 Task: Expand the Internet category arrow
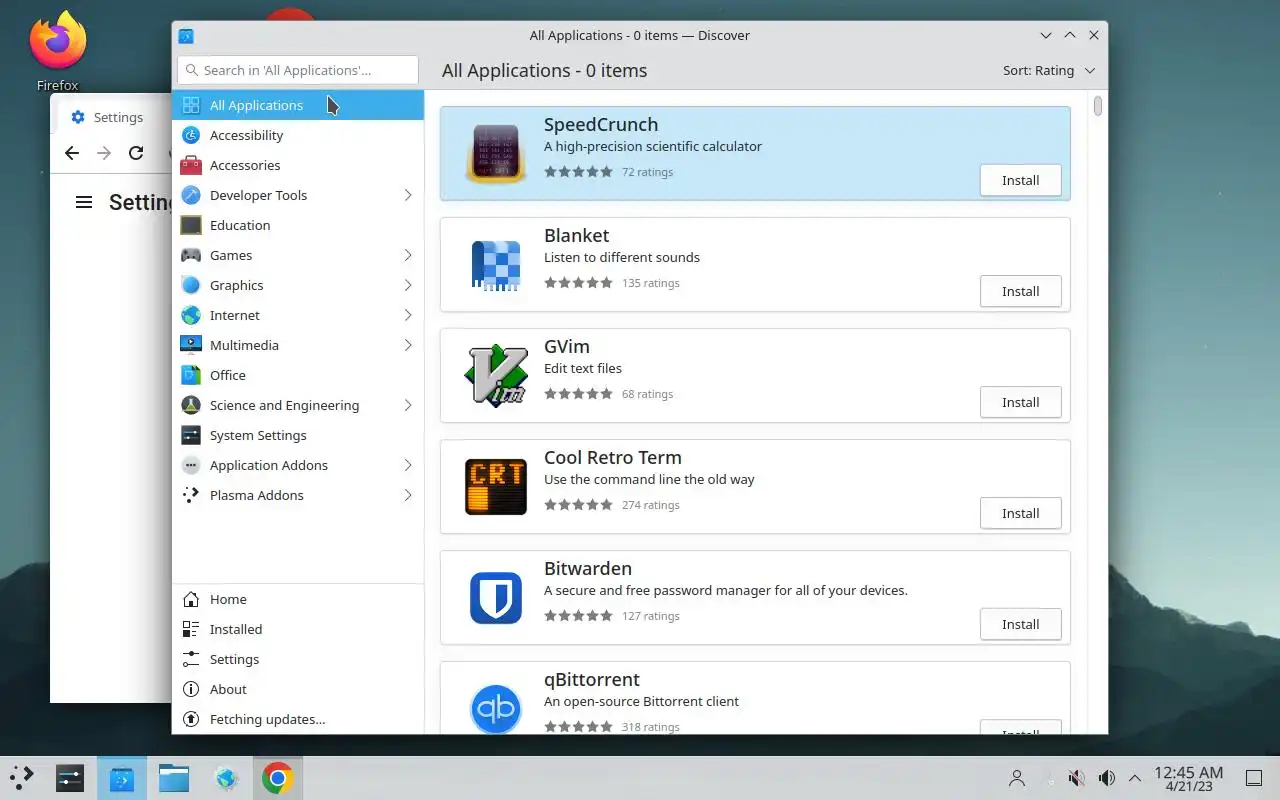pyautogui.click(x=408, y=315)
